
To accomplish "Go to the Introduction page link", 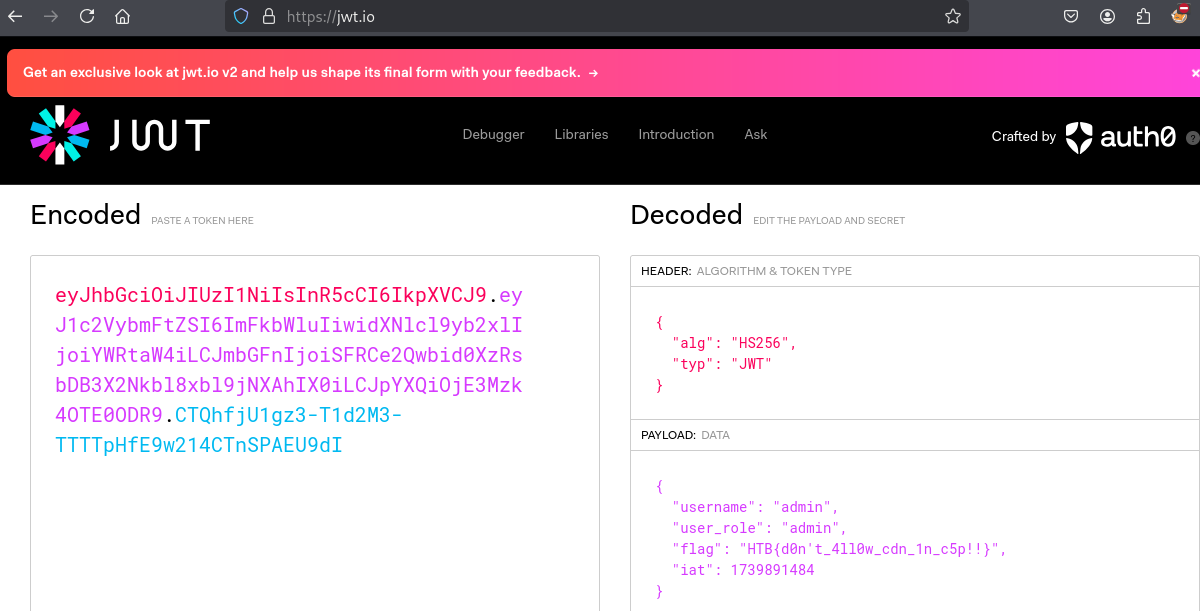I will [x=676, y=135].
